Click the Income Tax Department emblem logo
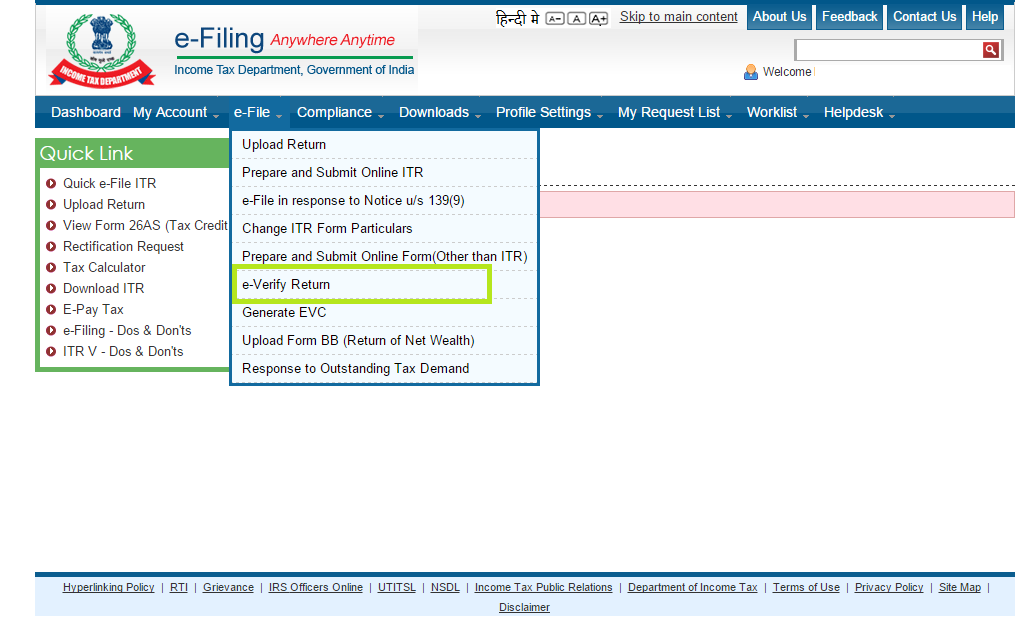 tap(102, 51)
